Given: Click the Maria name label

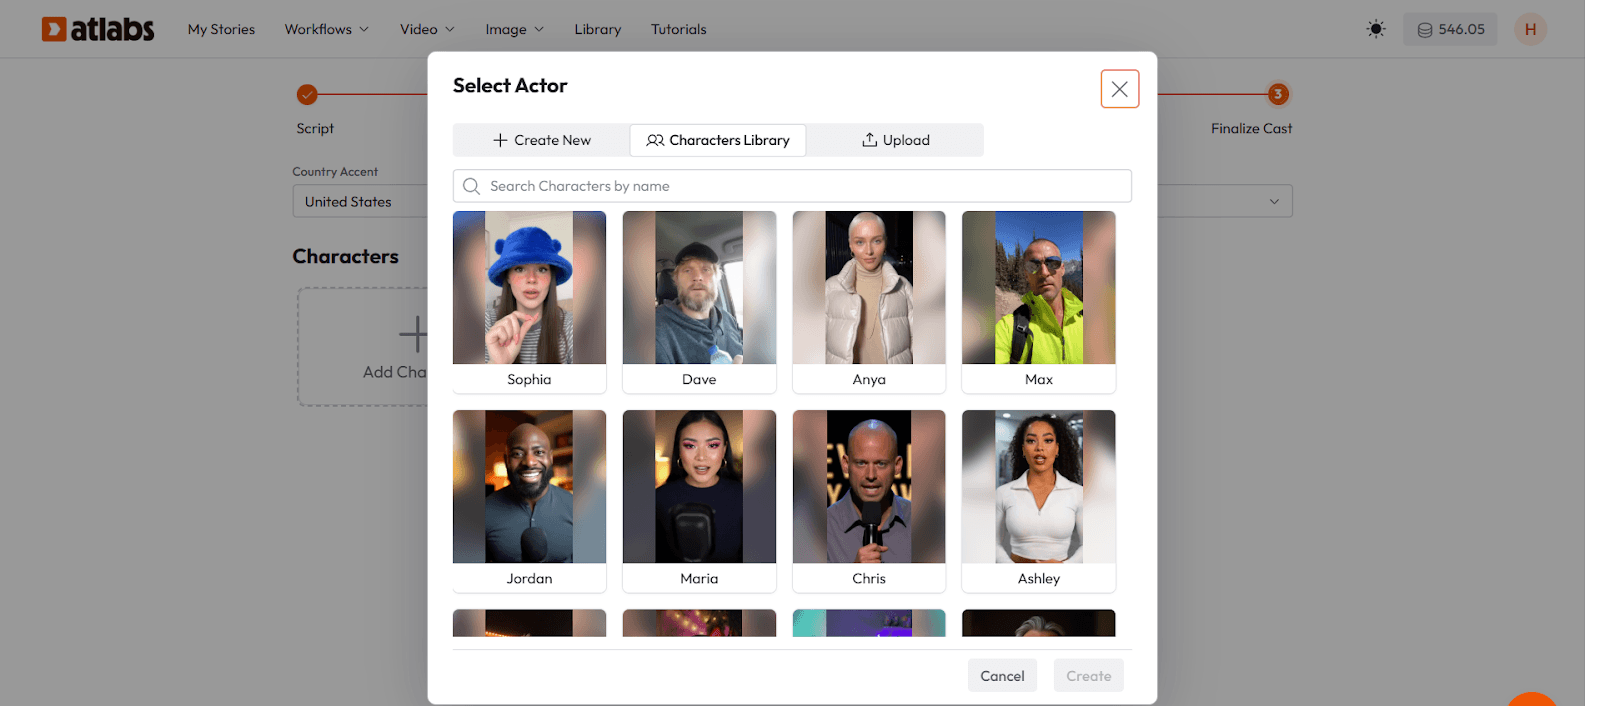Looking at the screenshot, I should point(699,578).
